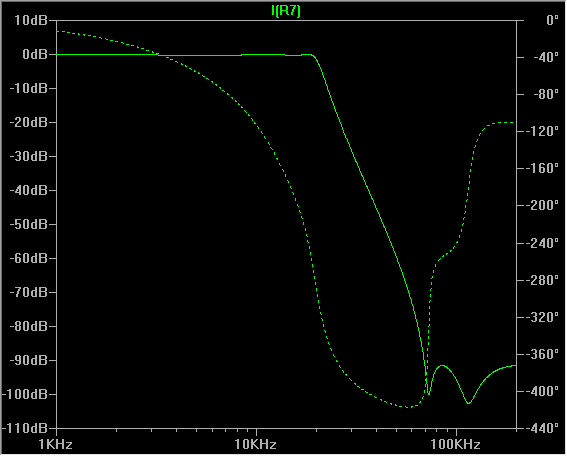Click the -100dB magnitude axis label

point(25,394)
